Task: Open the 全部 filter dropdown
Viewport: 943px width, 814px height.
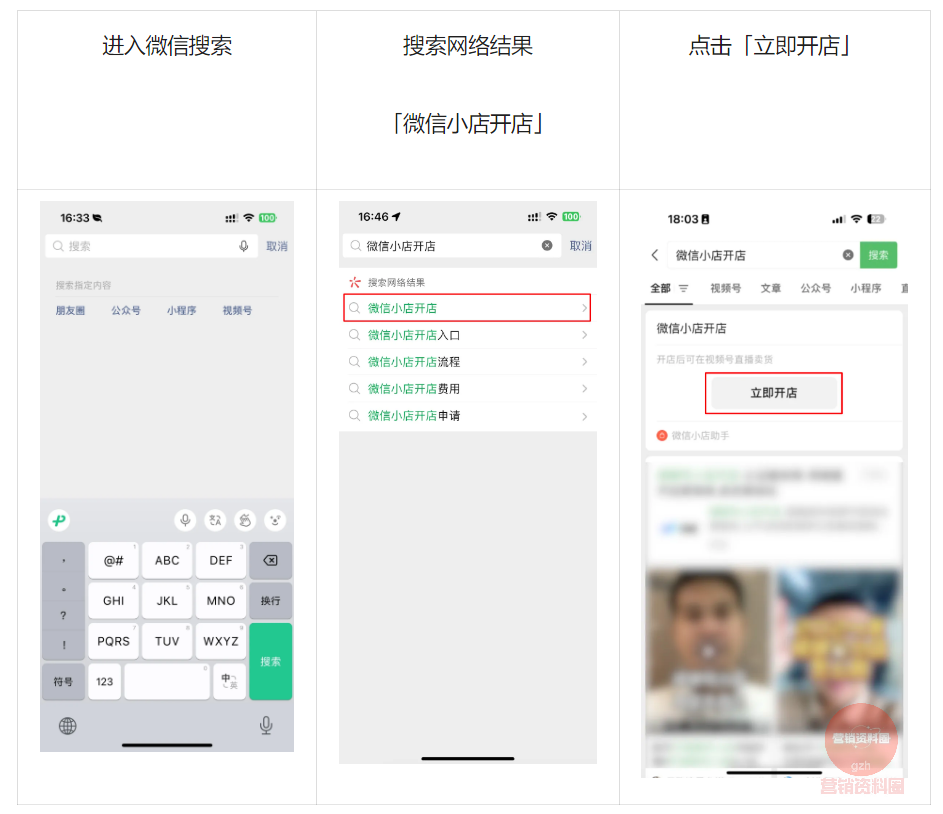Action: [669, 288]
